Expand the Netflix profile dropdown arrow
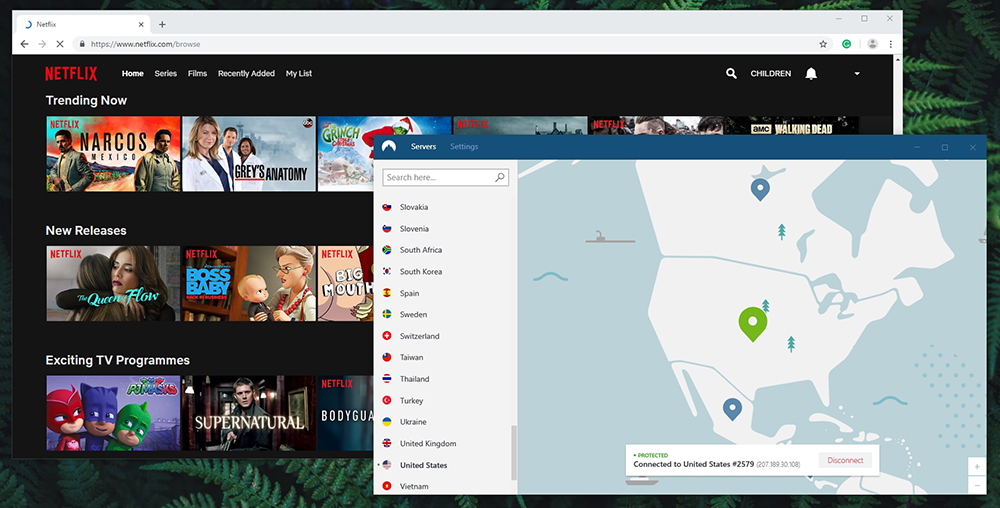This screenshot has width=1000, height=508. [857, 74]
